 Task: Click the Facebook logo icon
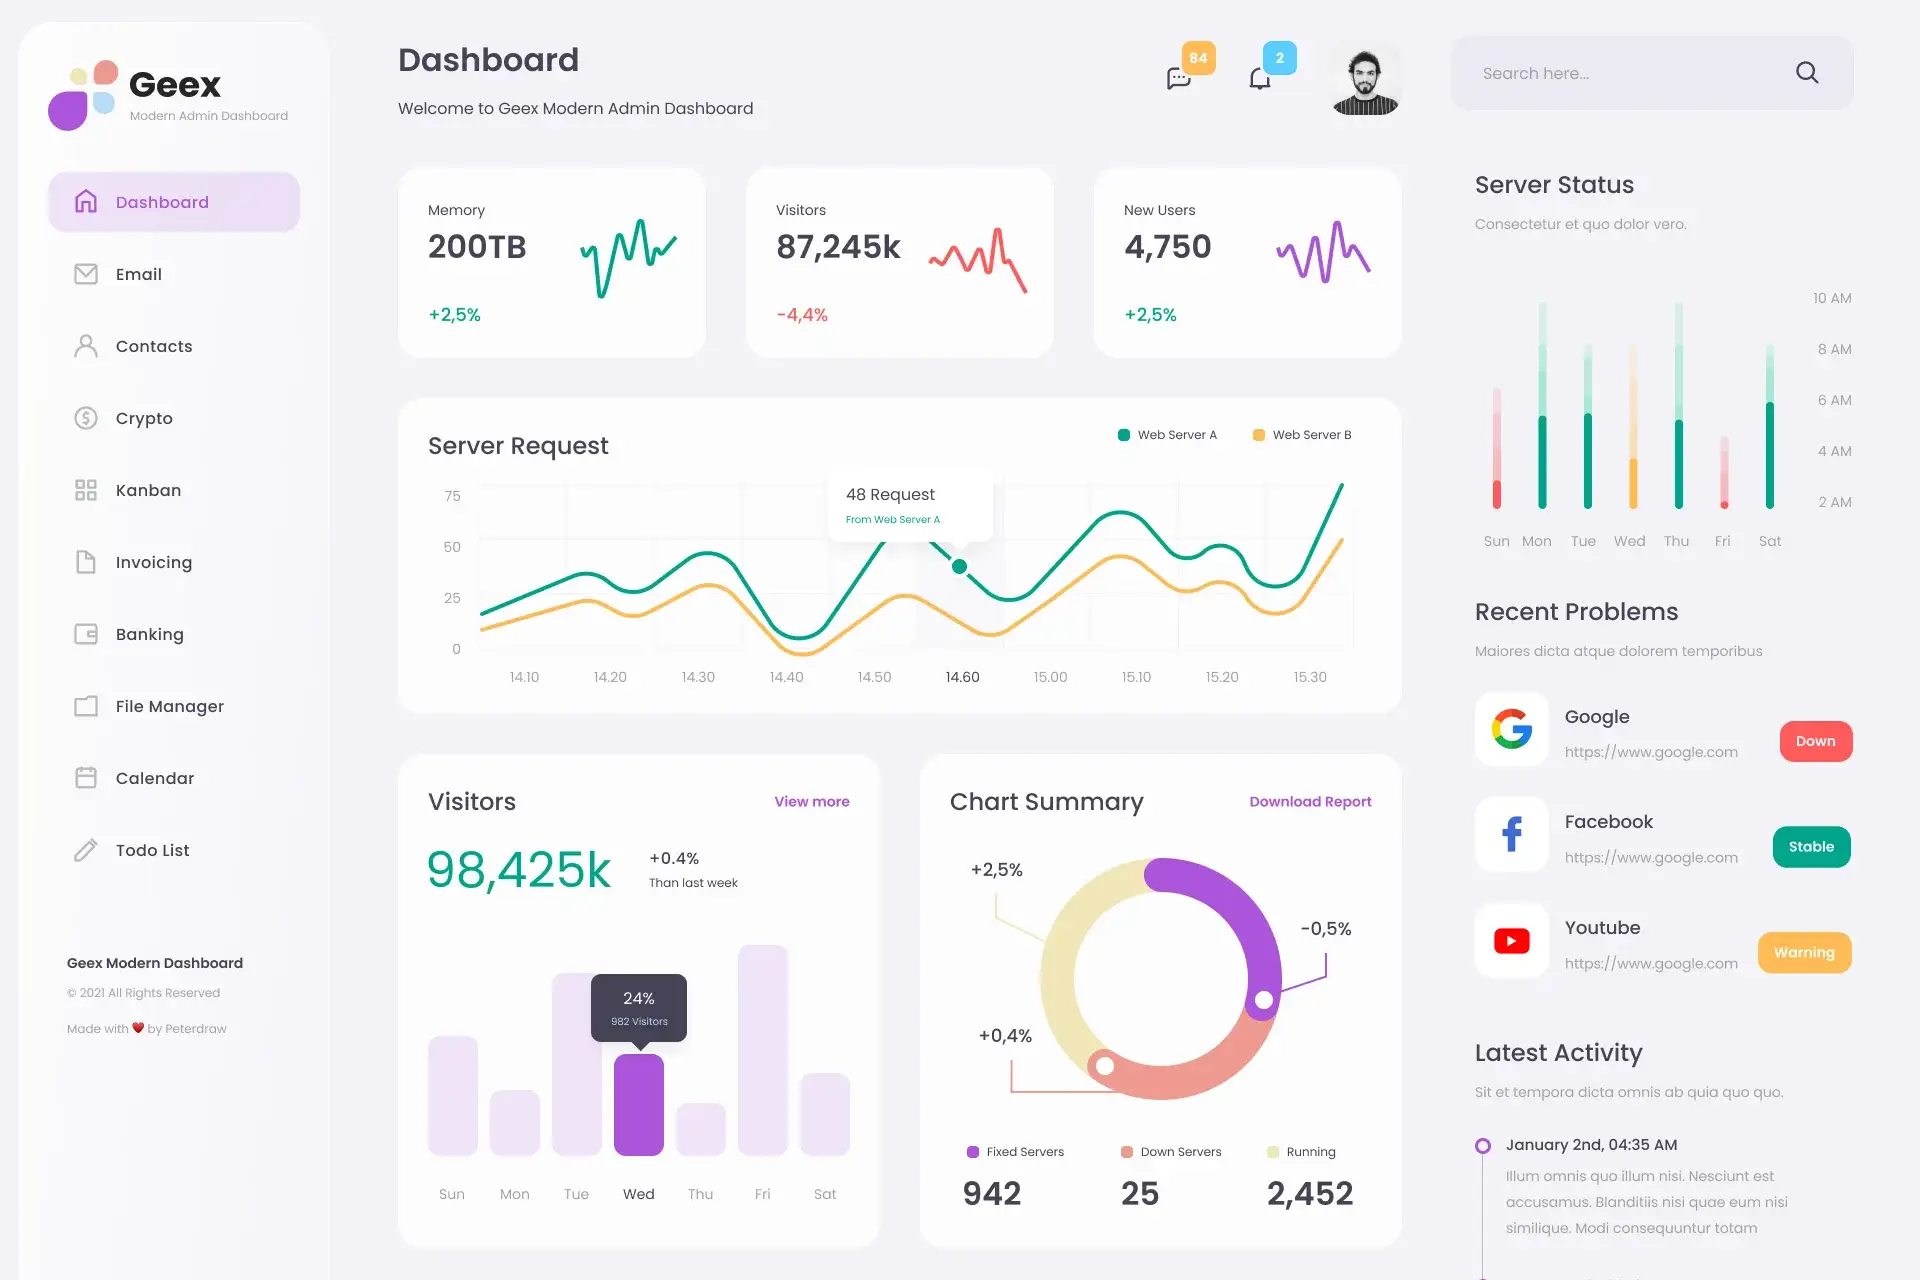[x=1512, y=834]
